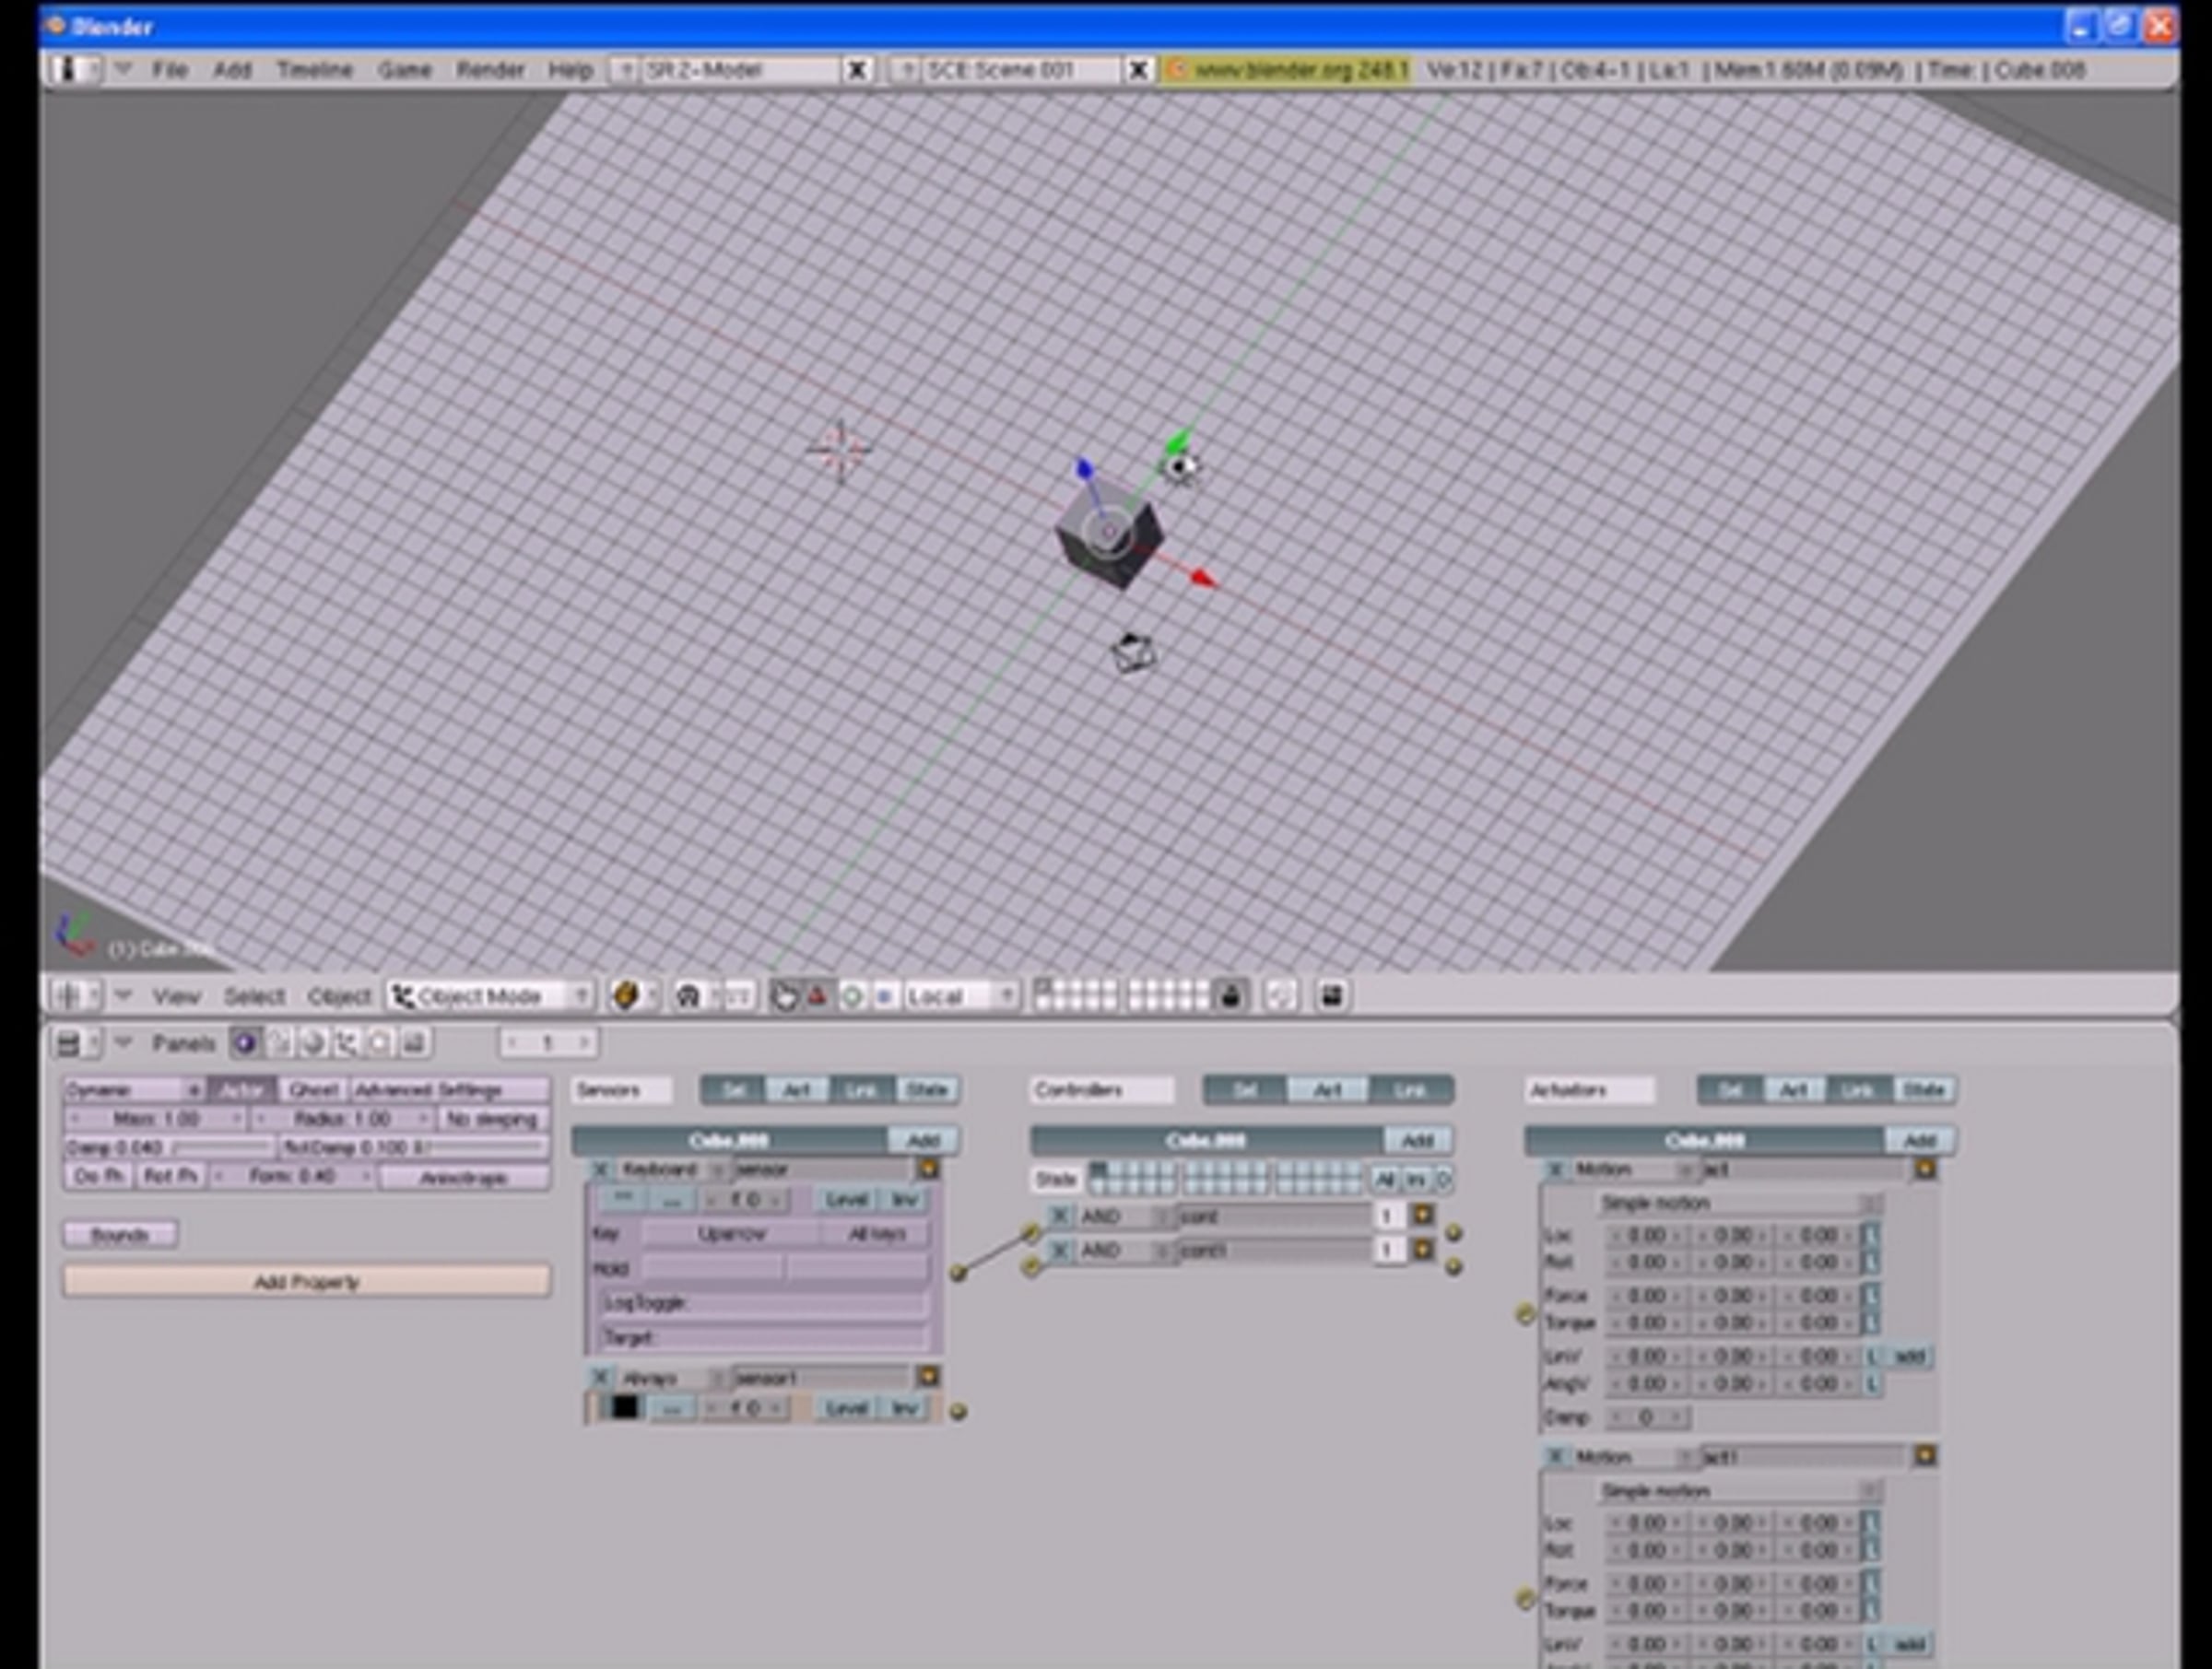Open the Object Mode dropdown
This screenshot has width=2212, height=1669.
pyautogui.click(x=490, y=996)
